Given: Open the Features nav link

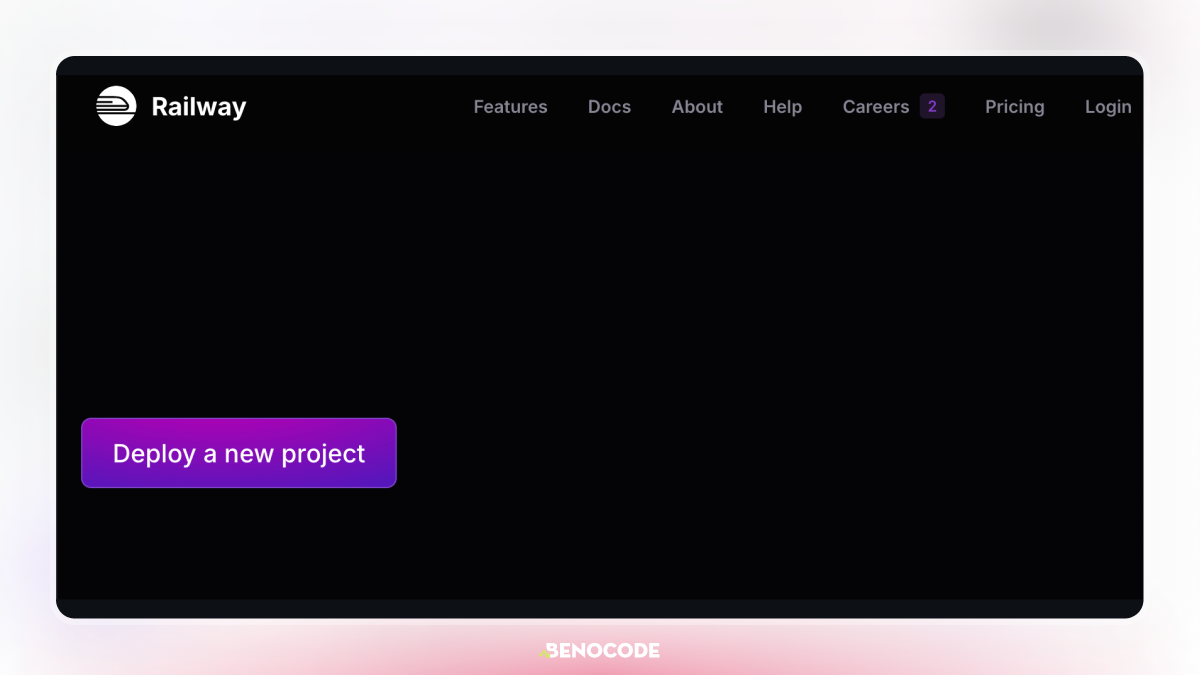Looking at the screenshot, I should click(511, 107).
